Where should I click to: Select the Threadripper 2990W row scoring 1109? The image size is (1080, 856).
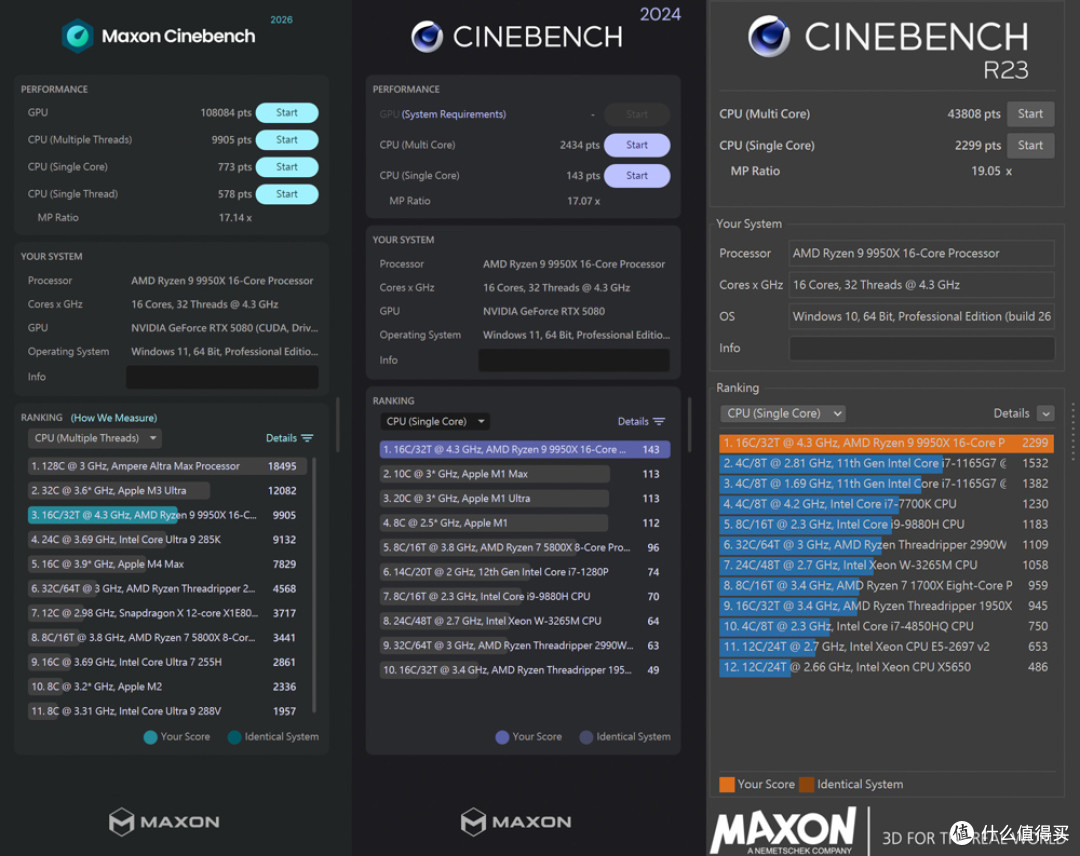click(886, 545)
